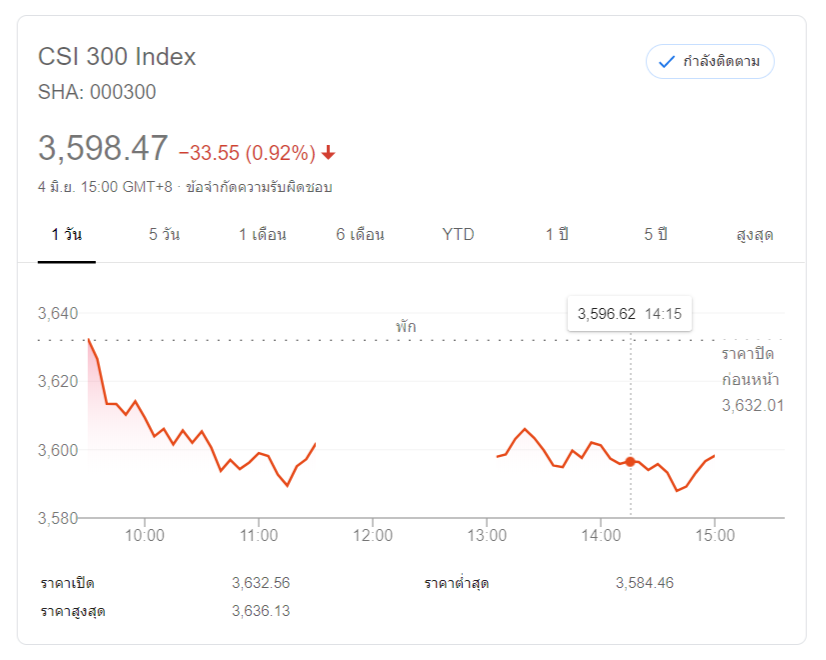
Task: Click the พัก break label on chart
Action: [x=405, y=326]
